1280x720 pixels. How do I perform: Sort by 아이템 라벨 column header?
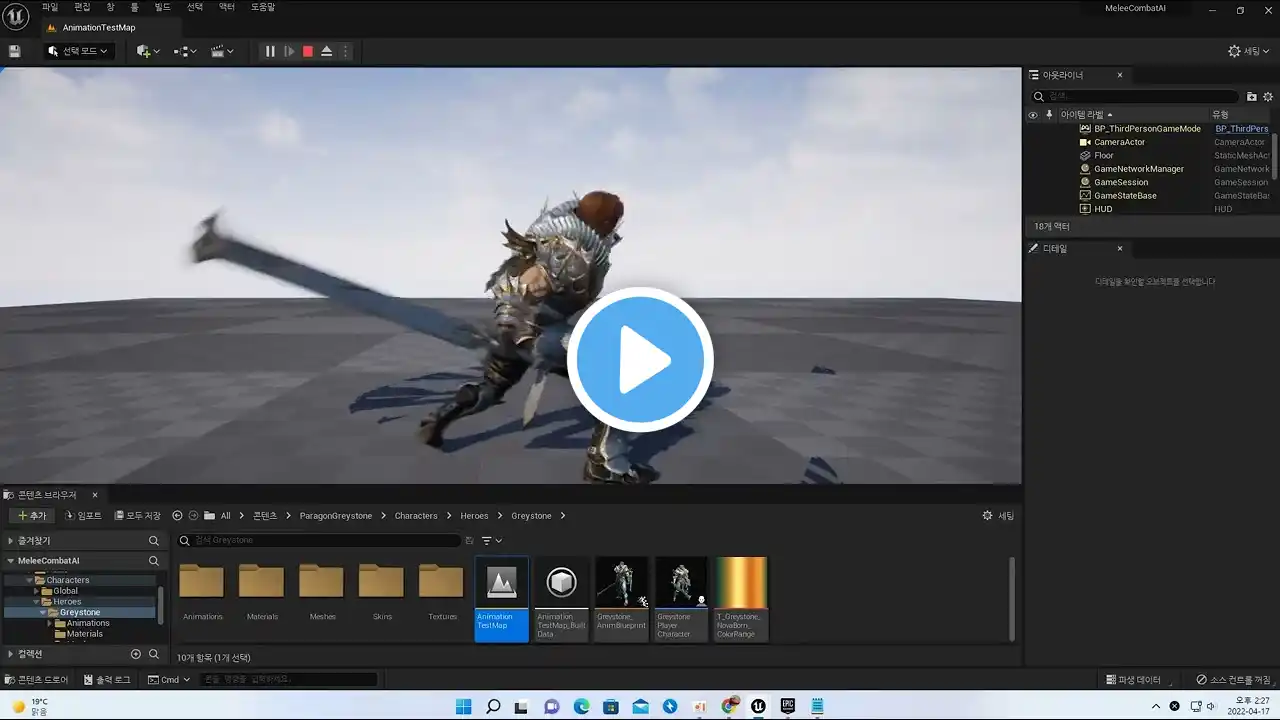click(x=1086, y=115)
